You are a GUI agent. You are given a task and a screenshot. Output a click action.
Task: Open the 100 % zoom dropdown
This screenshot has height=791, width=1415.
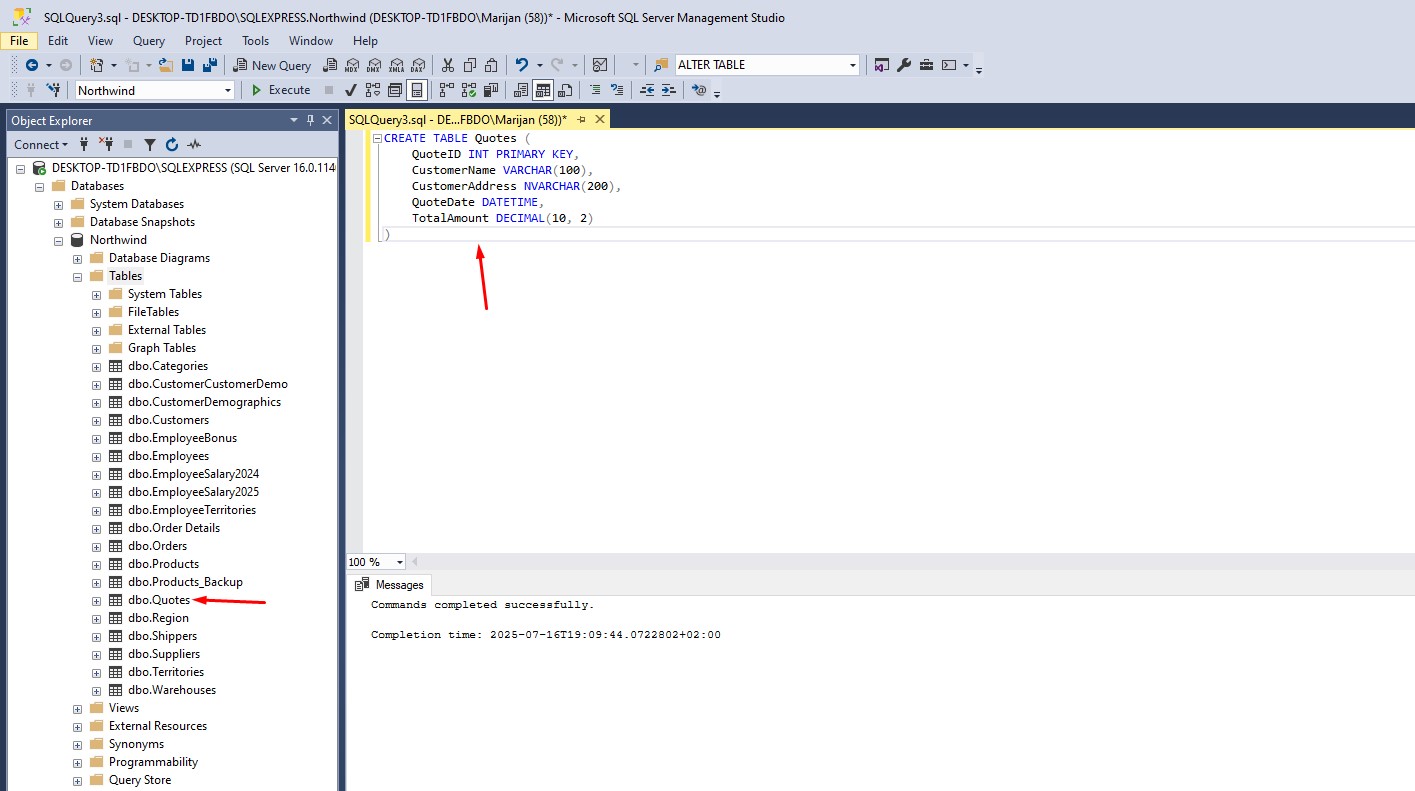[x=400, y=562]
